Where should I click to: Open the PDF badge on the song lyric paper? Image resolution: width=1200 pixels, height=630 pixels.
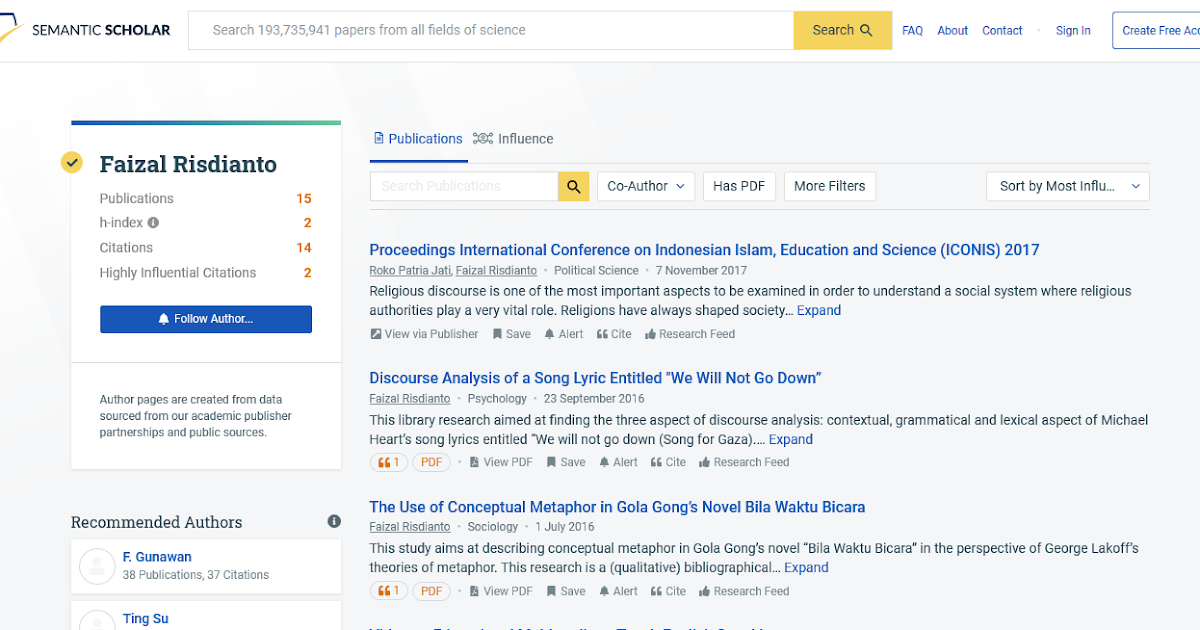[x=431, y=461]
